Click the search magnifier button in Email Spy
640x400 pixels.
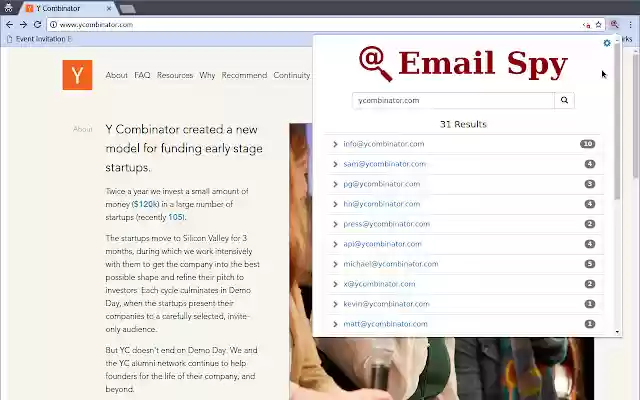point(564,100)
